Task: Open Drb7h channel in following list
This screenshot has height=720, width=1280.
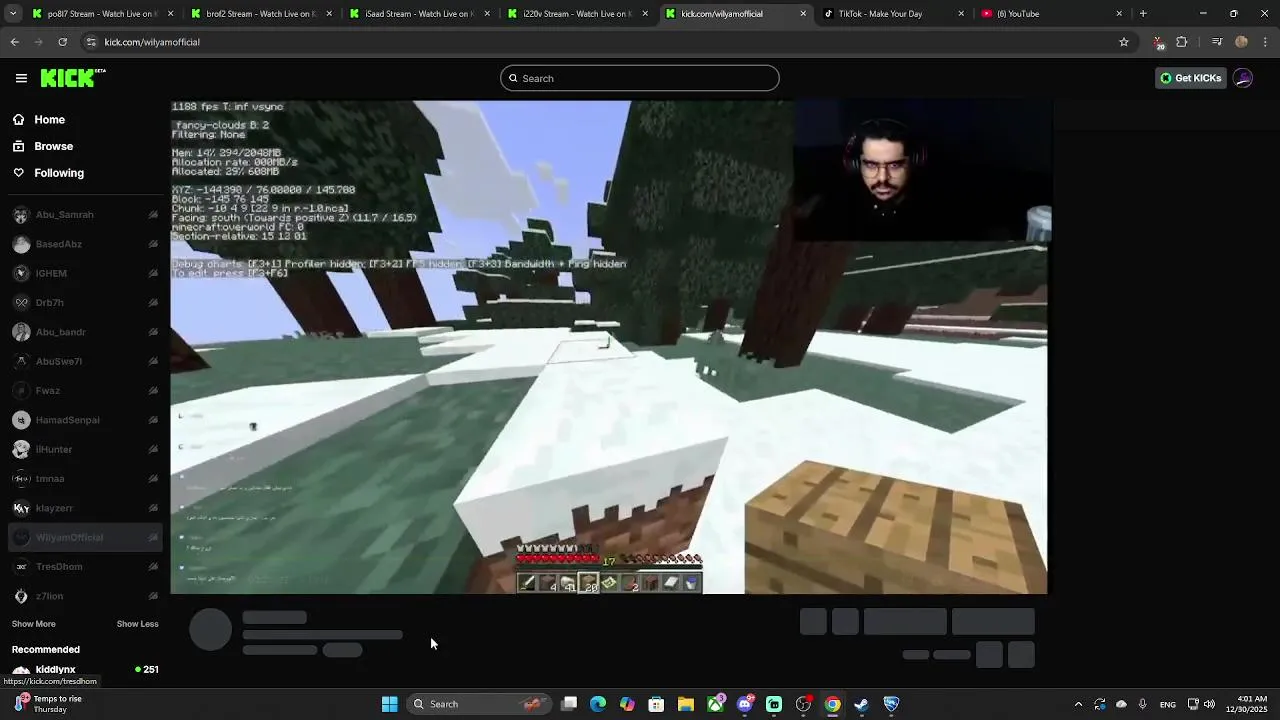Action: 85,303
